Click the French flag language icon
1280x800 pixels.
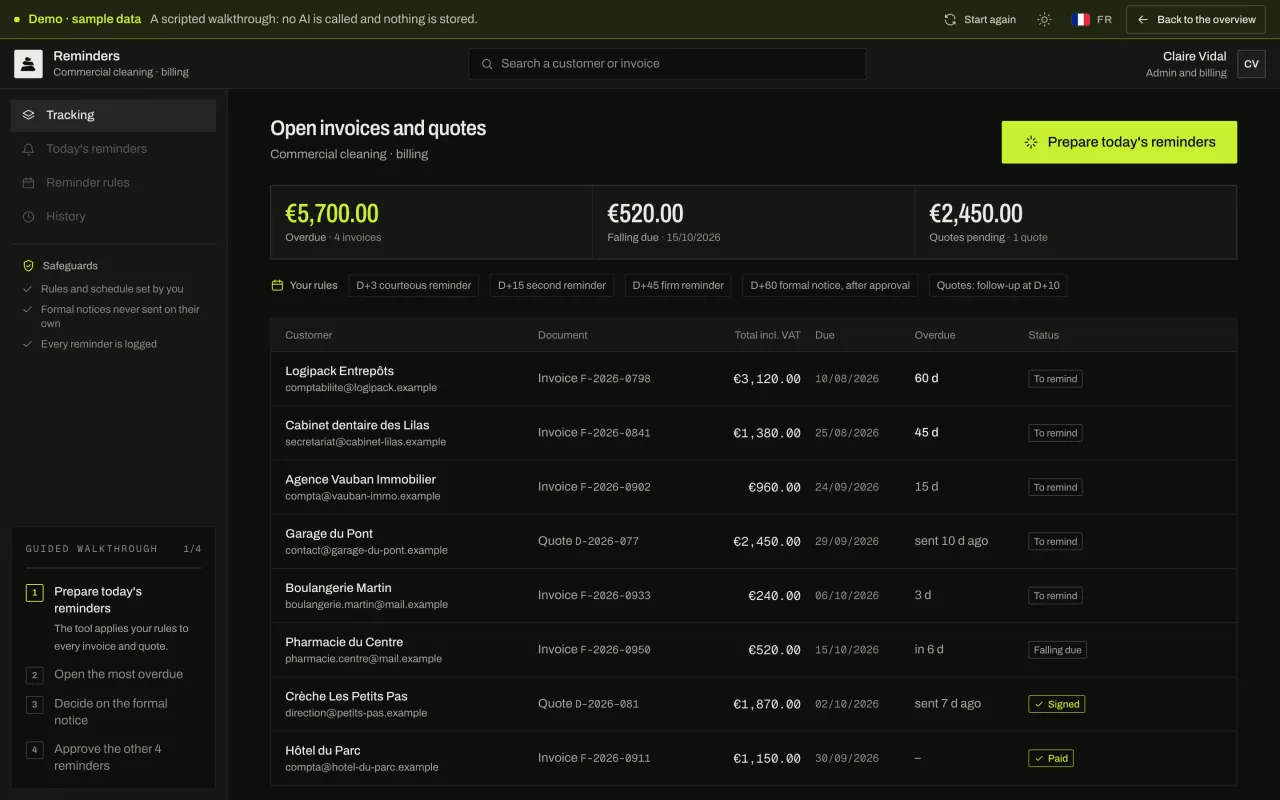tap(1081, 19)
